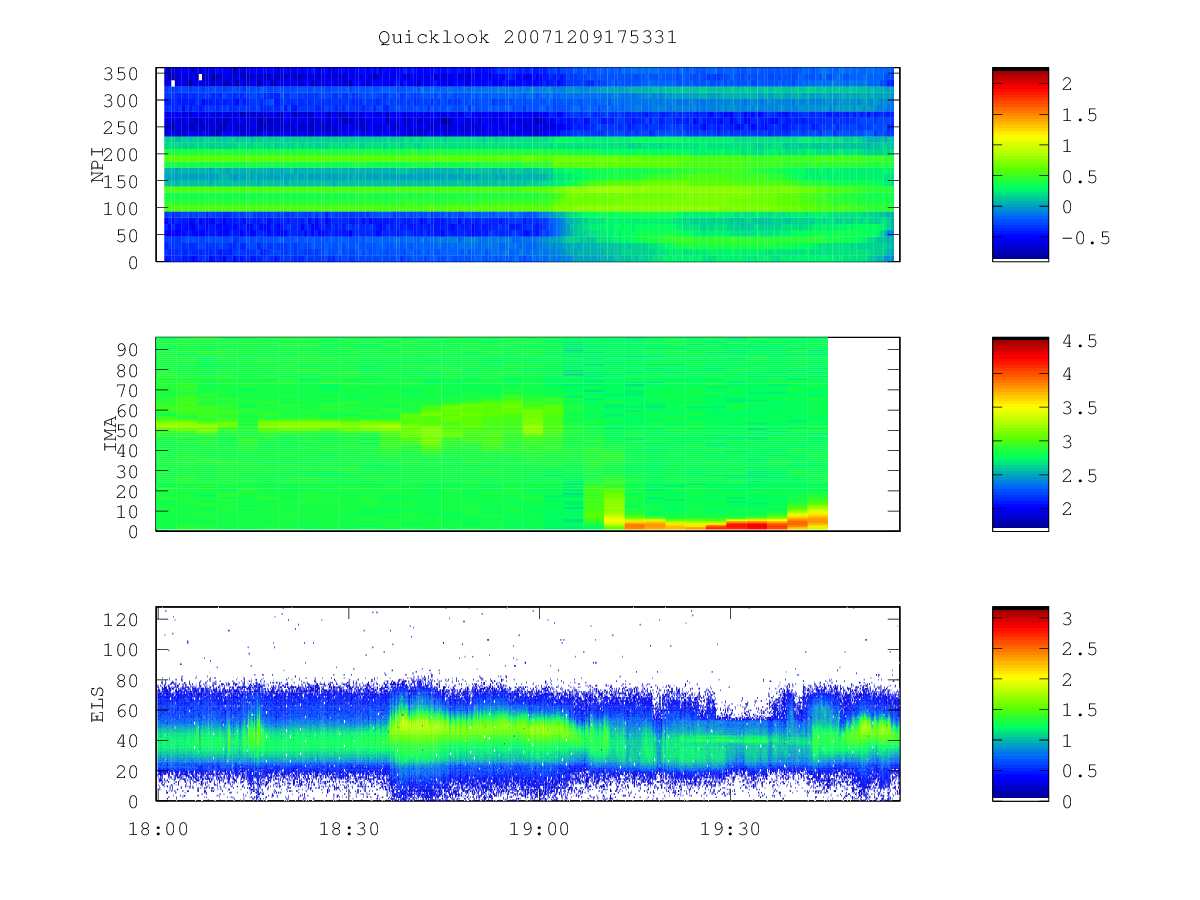Click the -0.5 label on NPI colorbar
Viewport: 1200px width, 900px height.
(1081, 238)
